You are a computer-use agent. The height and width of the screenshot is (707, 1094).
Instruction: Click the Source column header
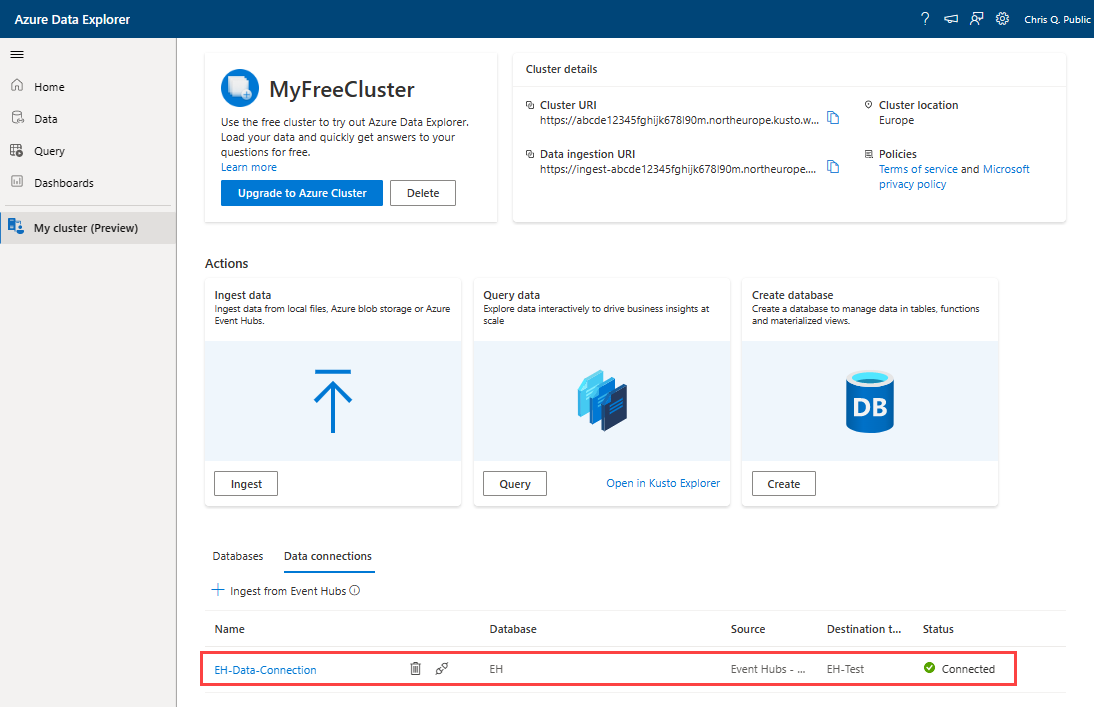pos(748,629)
